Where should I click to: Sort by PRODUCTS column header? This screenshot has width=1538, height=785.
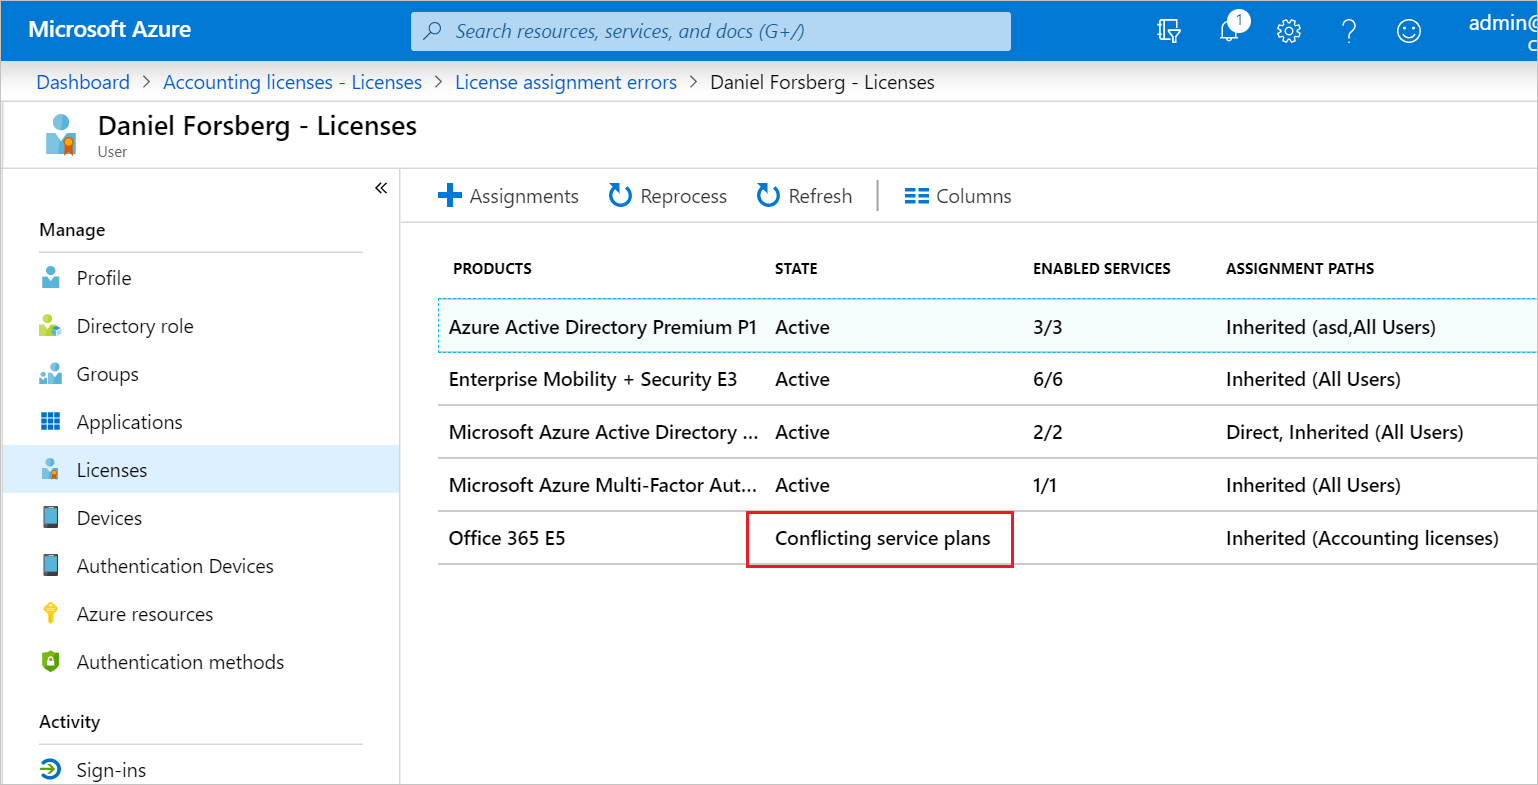coord(492,268)
